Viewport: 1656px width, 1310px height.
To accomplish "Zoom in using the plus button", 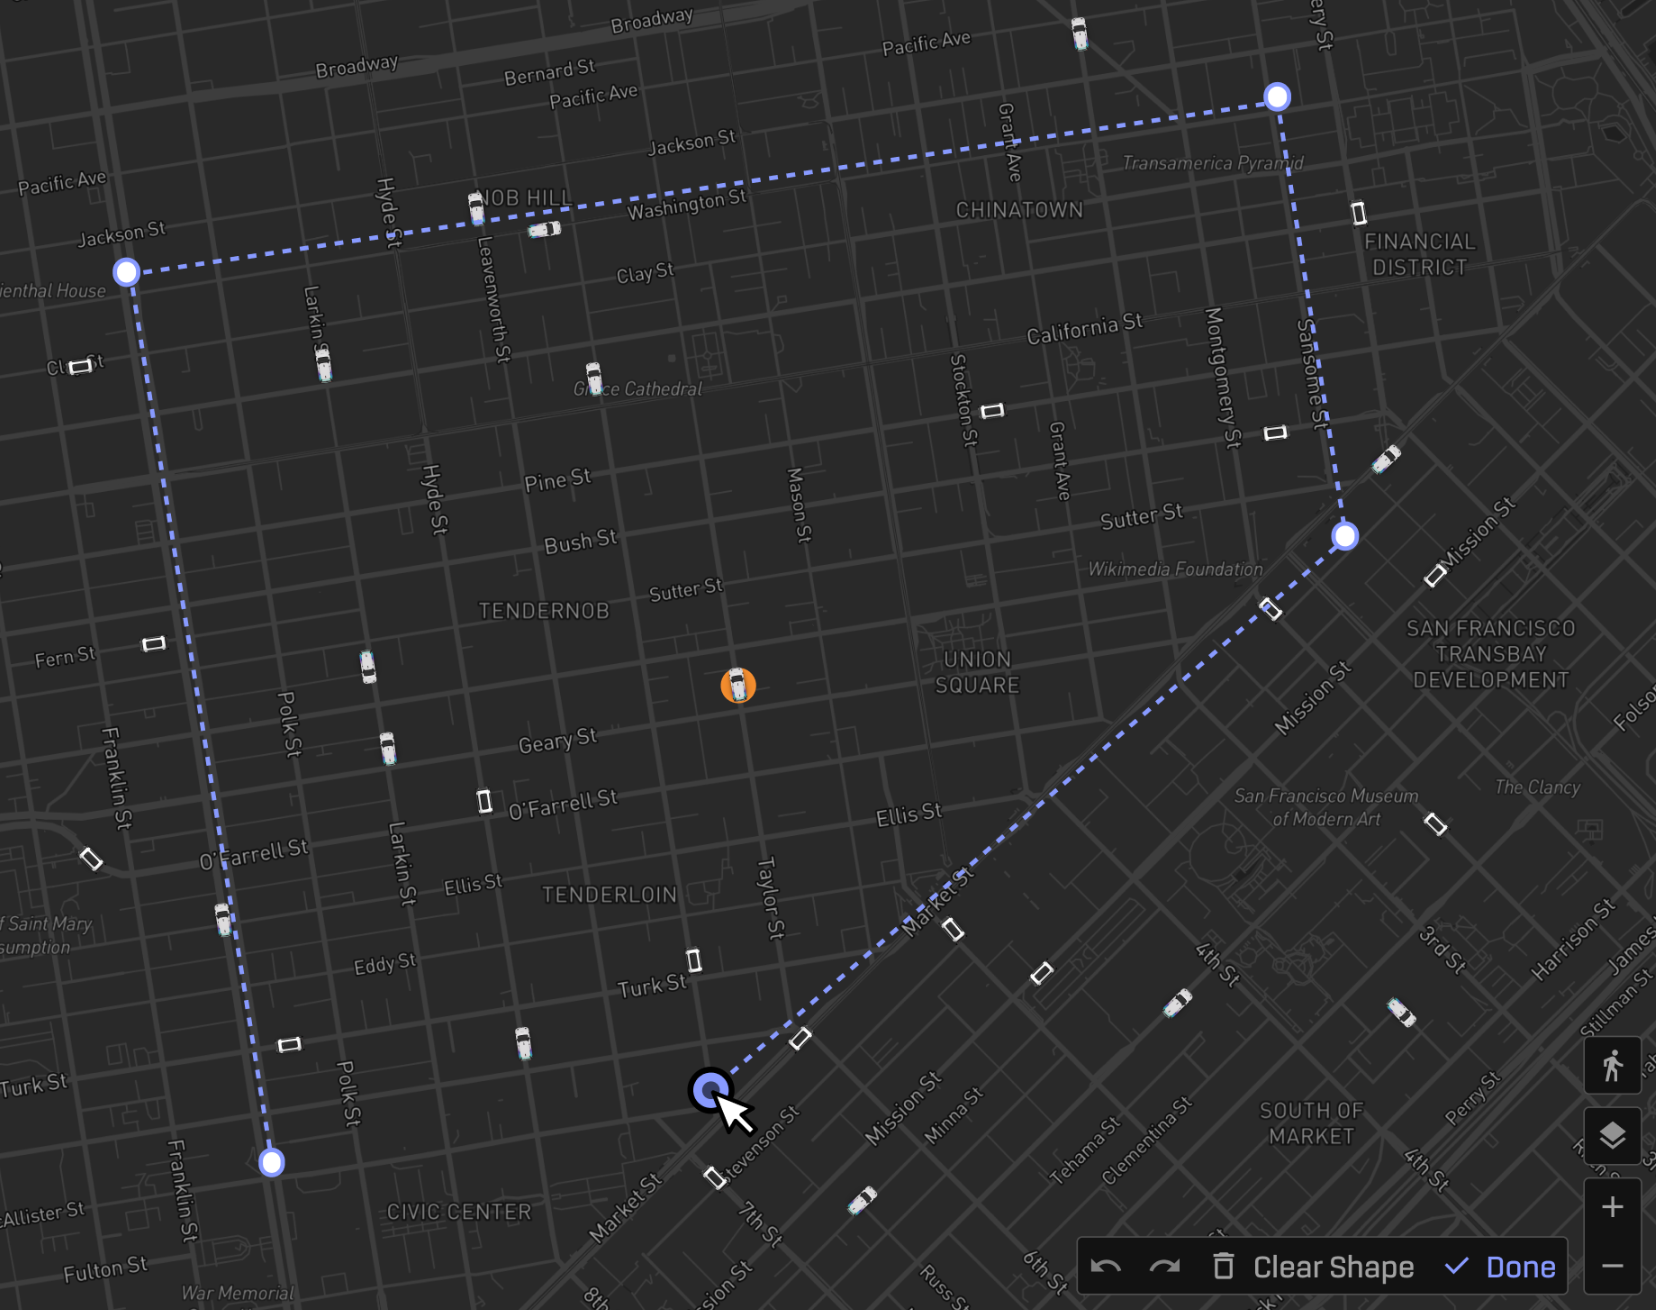I will pyautogui.click(x=1614, y=1206).
